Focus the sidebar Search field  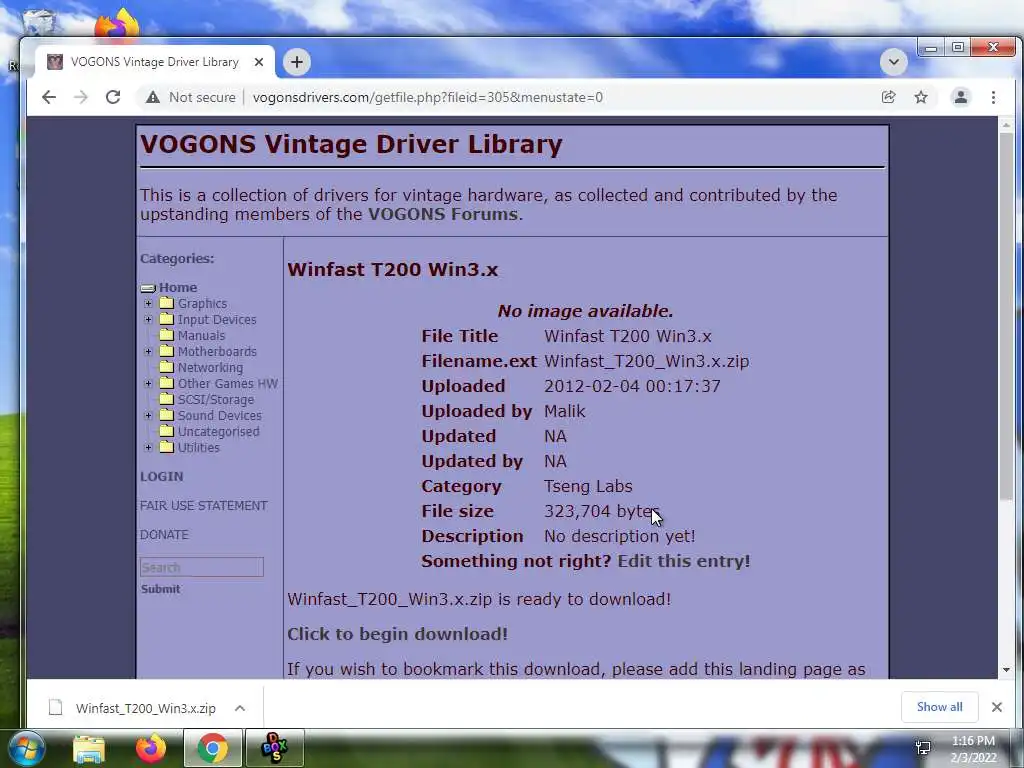[202, 567]
